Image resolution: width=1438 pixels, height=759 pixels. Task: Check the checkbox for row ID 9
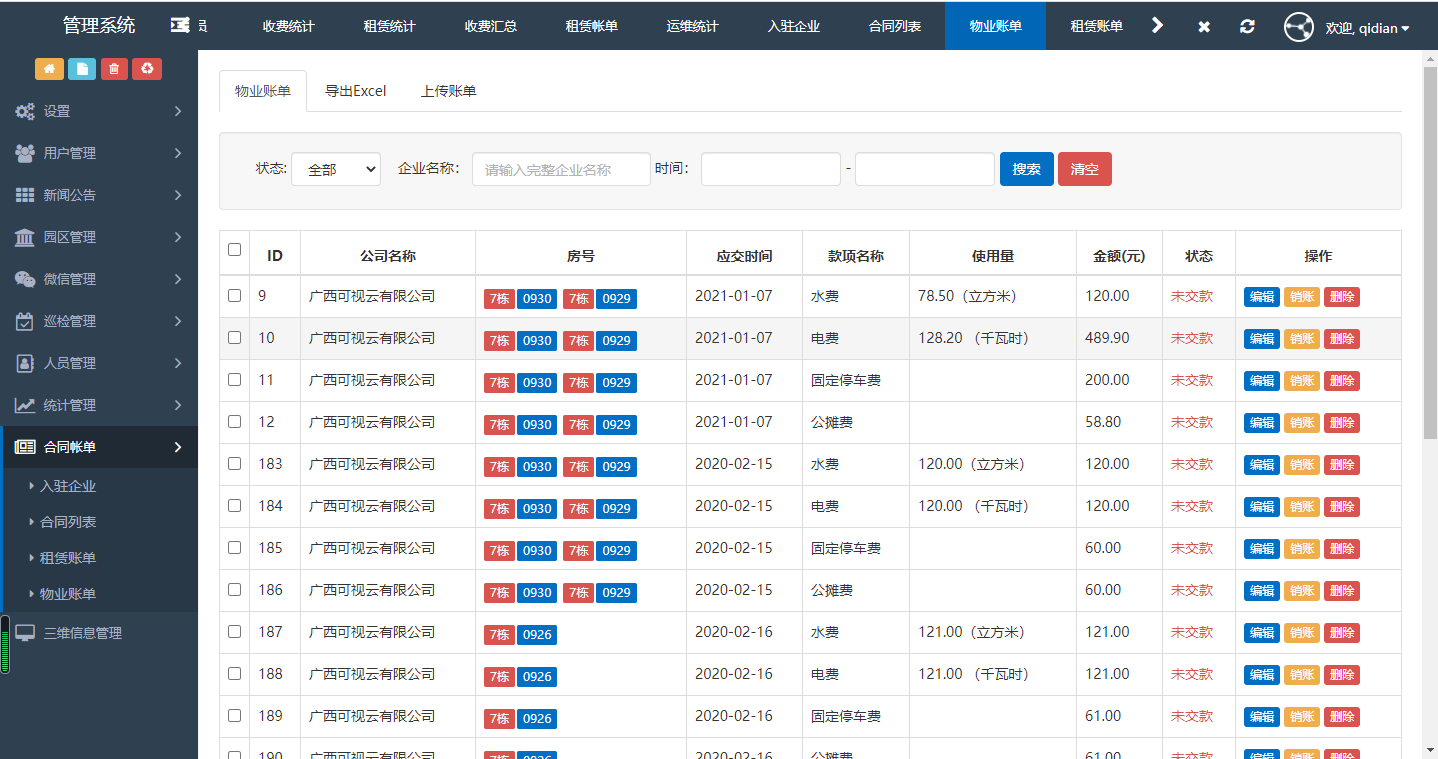234,296
